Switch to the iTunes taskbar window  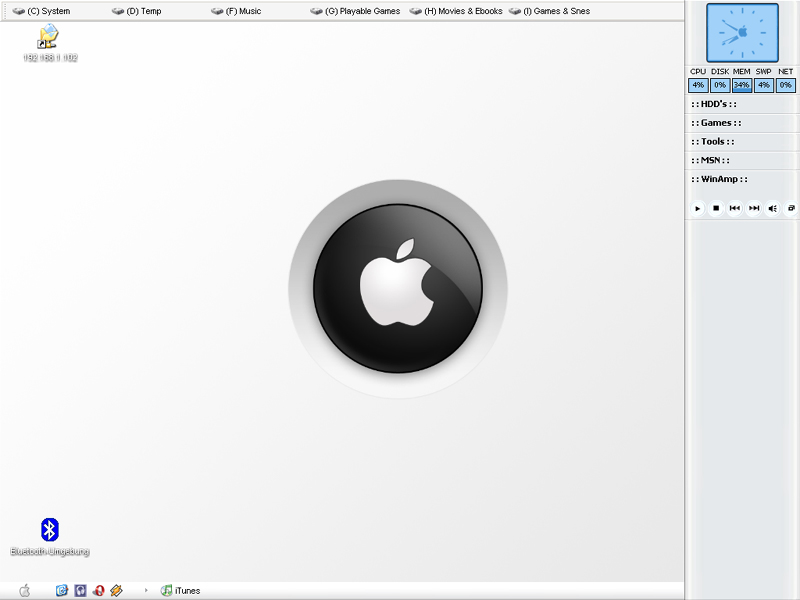(x=181, y=590)
